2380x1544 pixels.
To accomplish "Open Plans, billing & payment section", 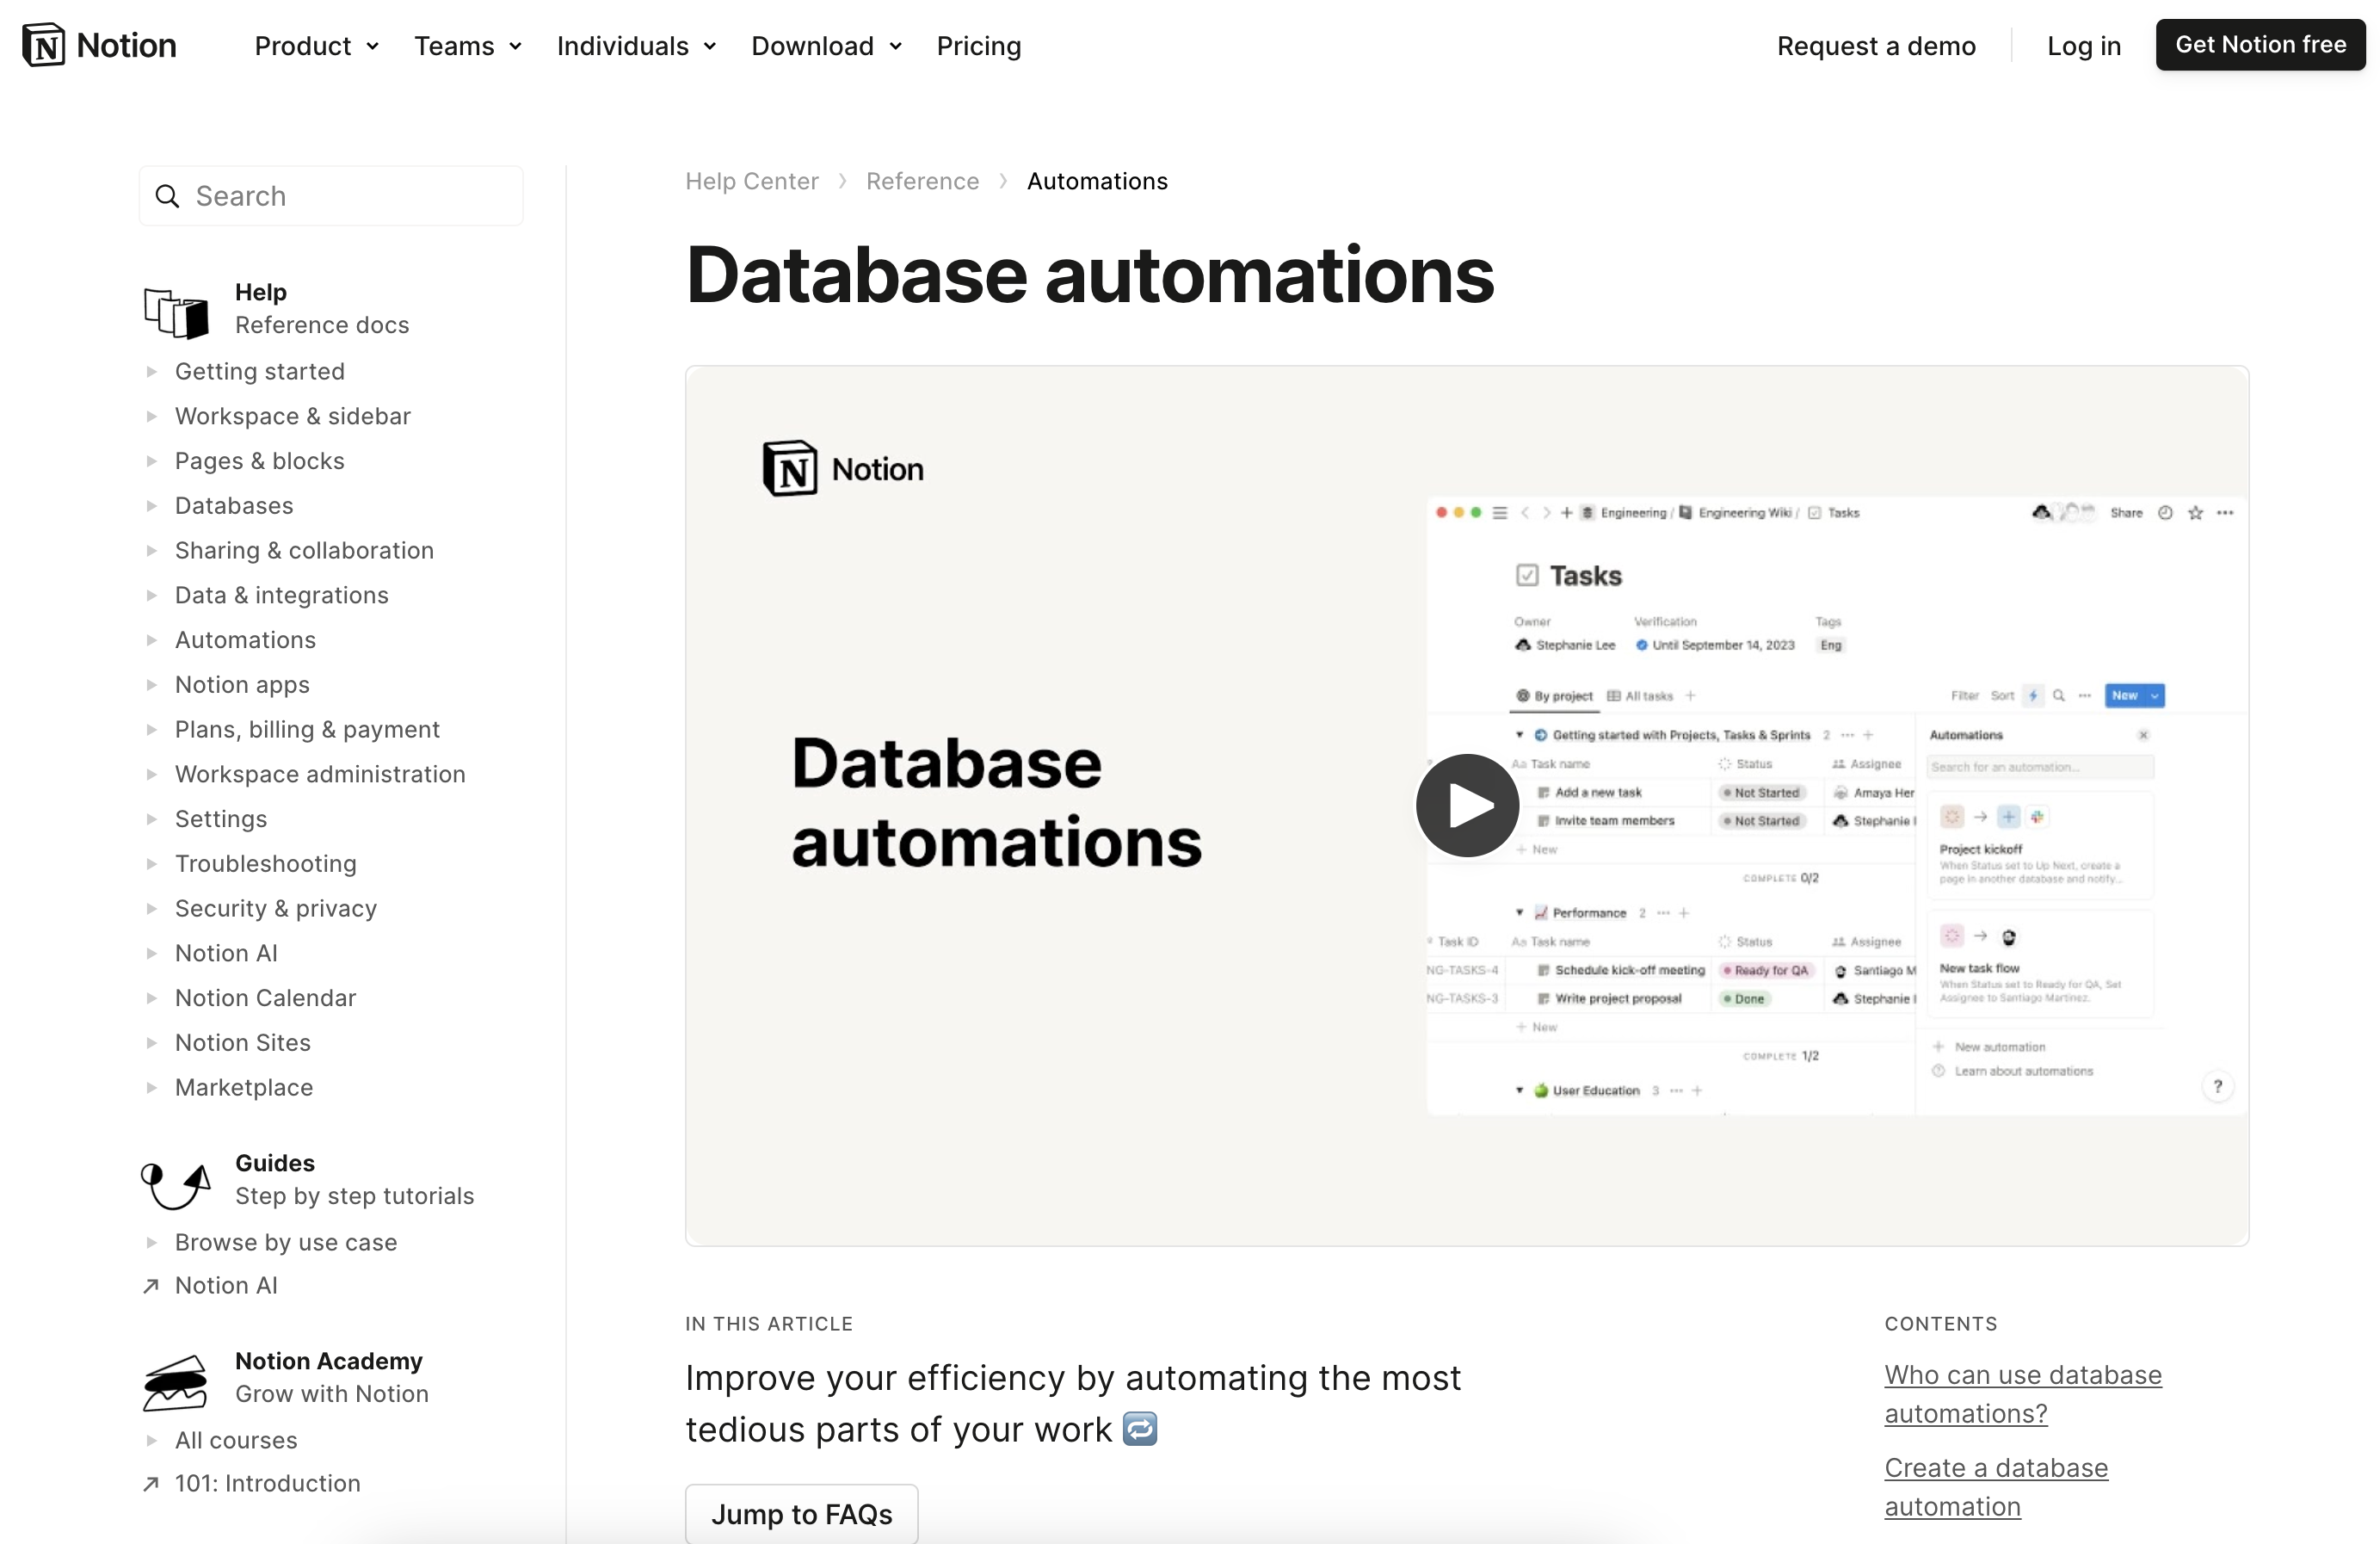I will tap(307, 730).
